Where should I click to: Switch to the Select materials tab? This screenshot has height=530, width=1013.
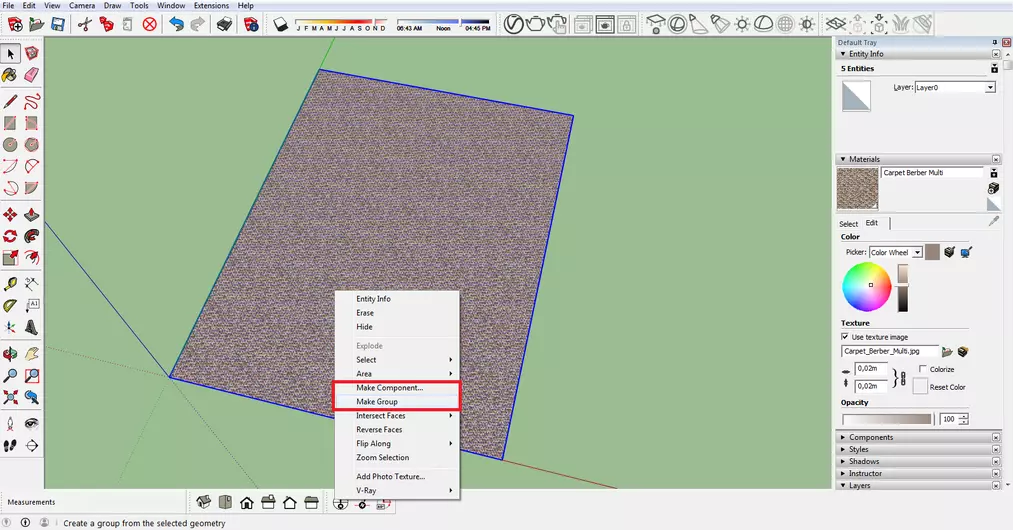coord(848,224)
